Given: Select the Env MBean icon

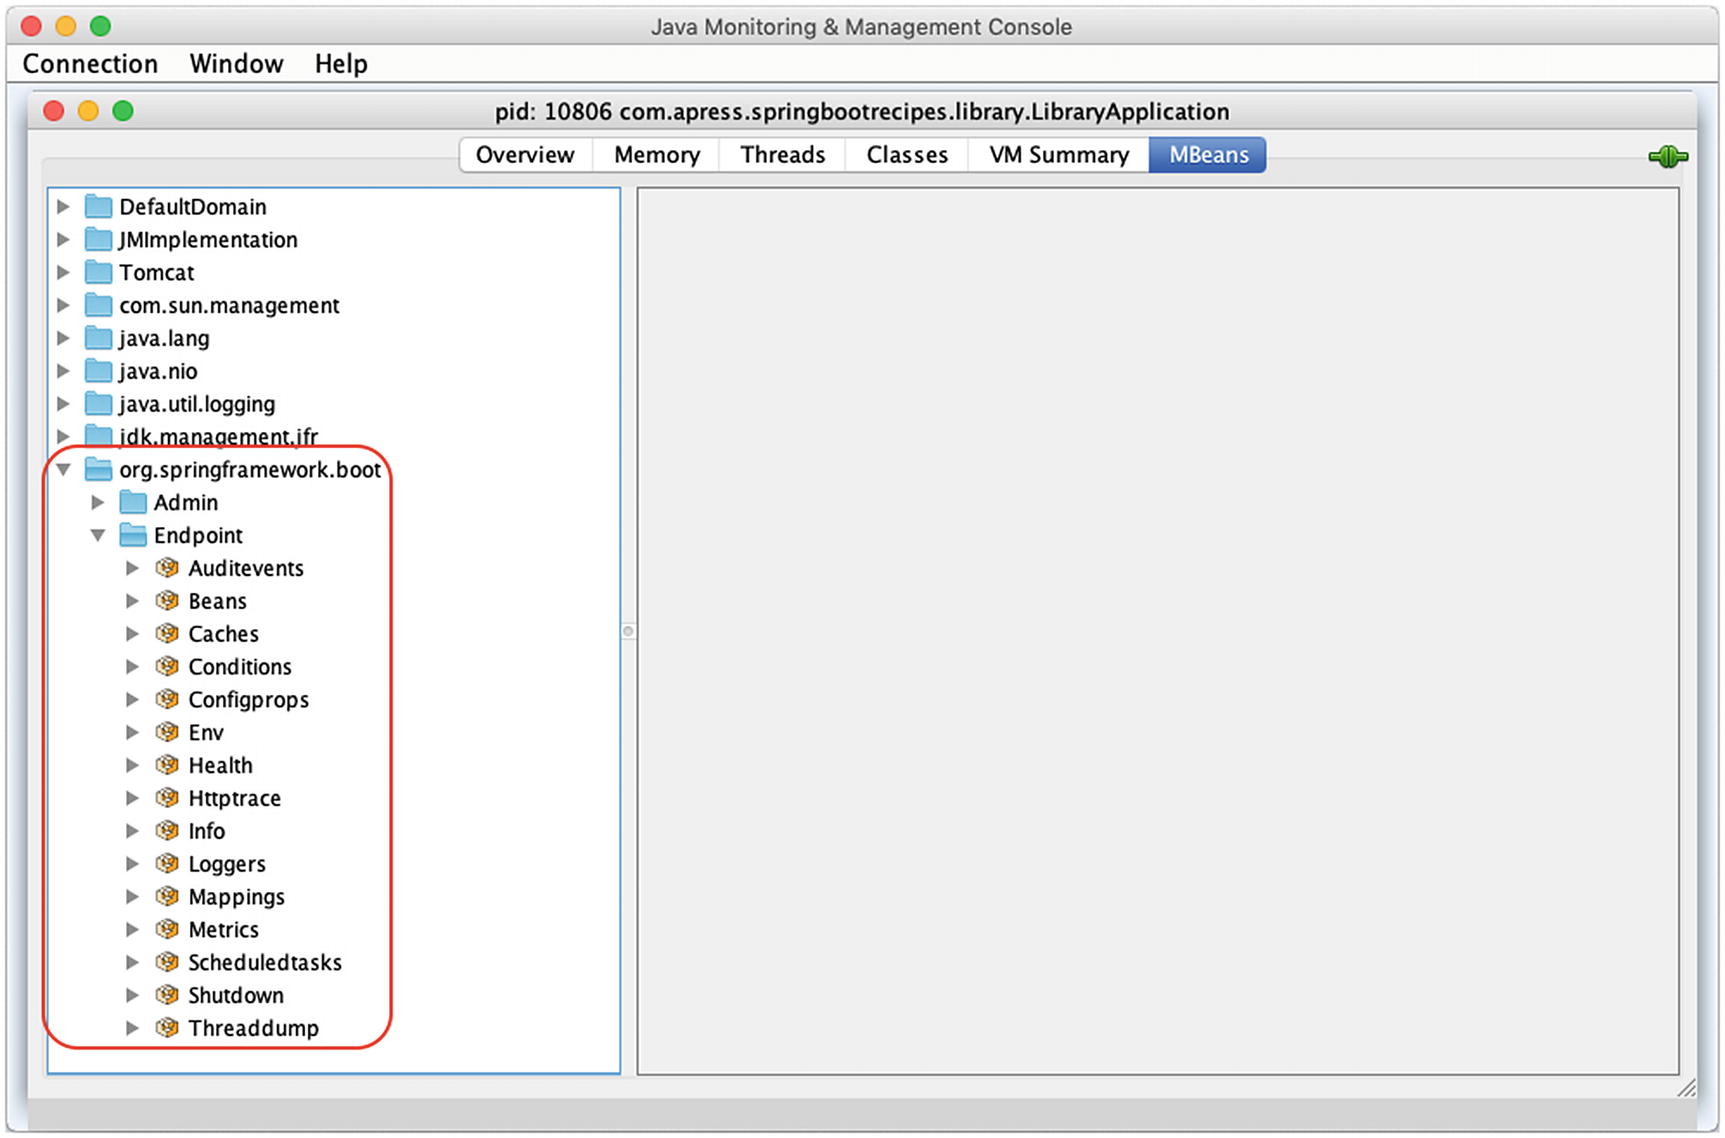Looking at the screenshot, I should (x=167, y=732).
